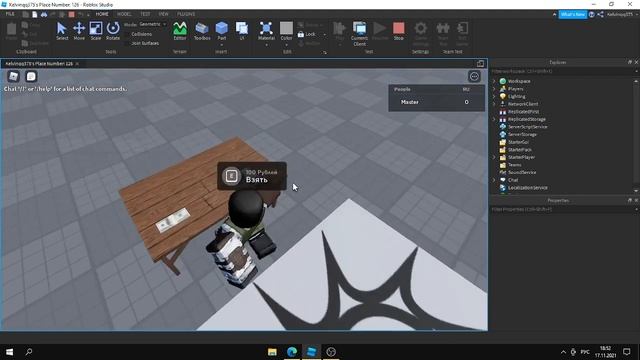Switch to the HOME ribbon tab

102,14
